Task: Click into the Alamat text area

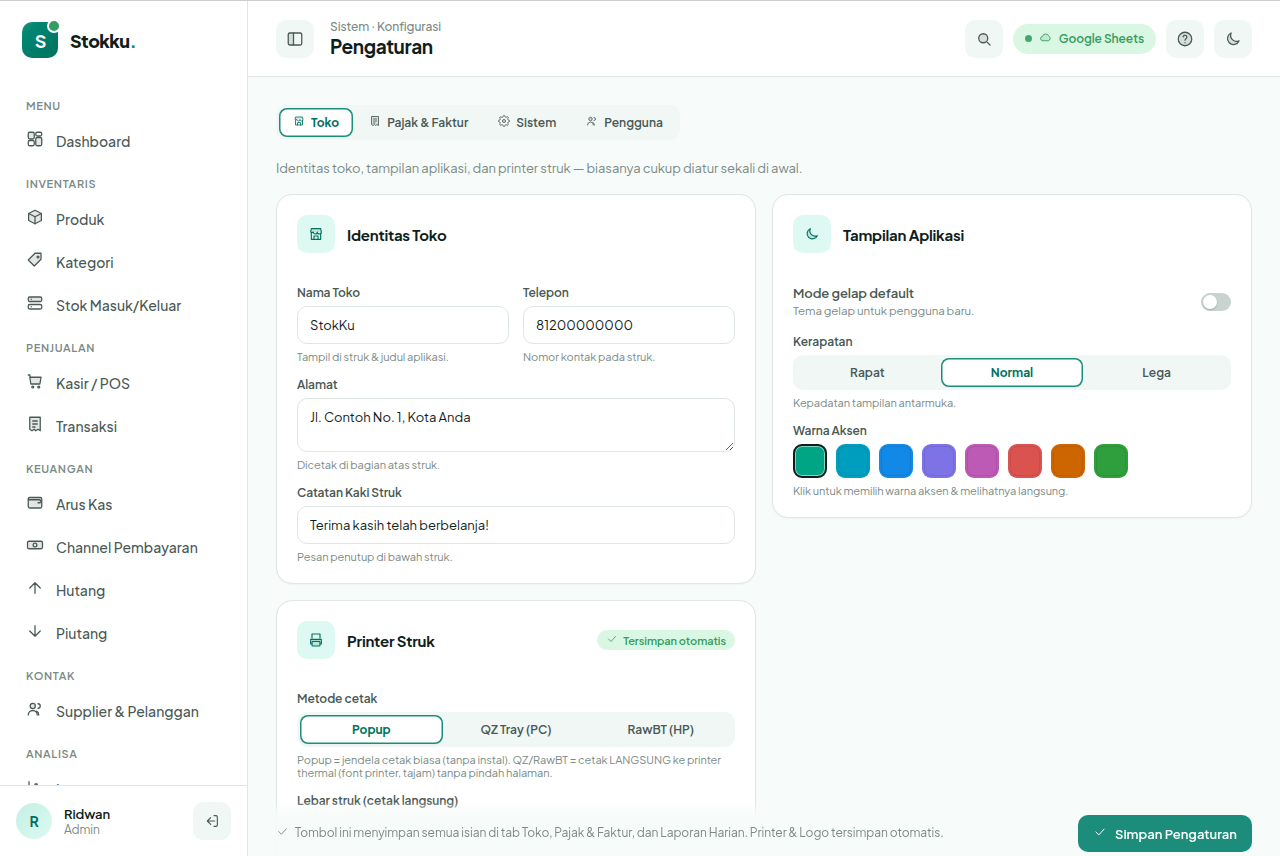Action: [x=516, y=425]
